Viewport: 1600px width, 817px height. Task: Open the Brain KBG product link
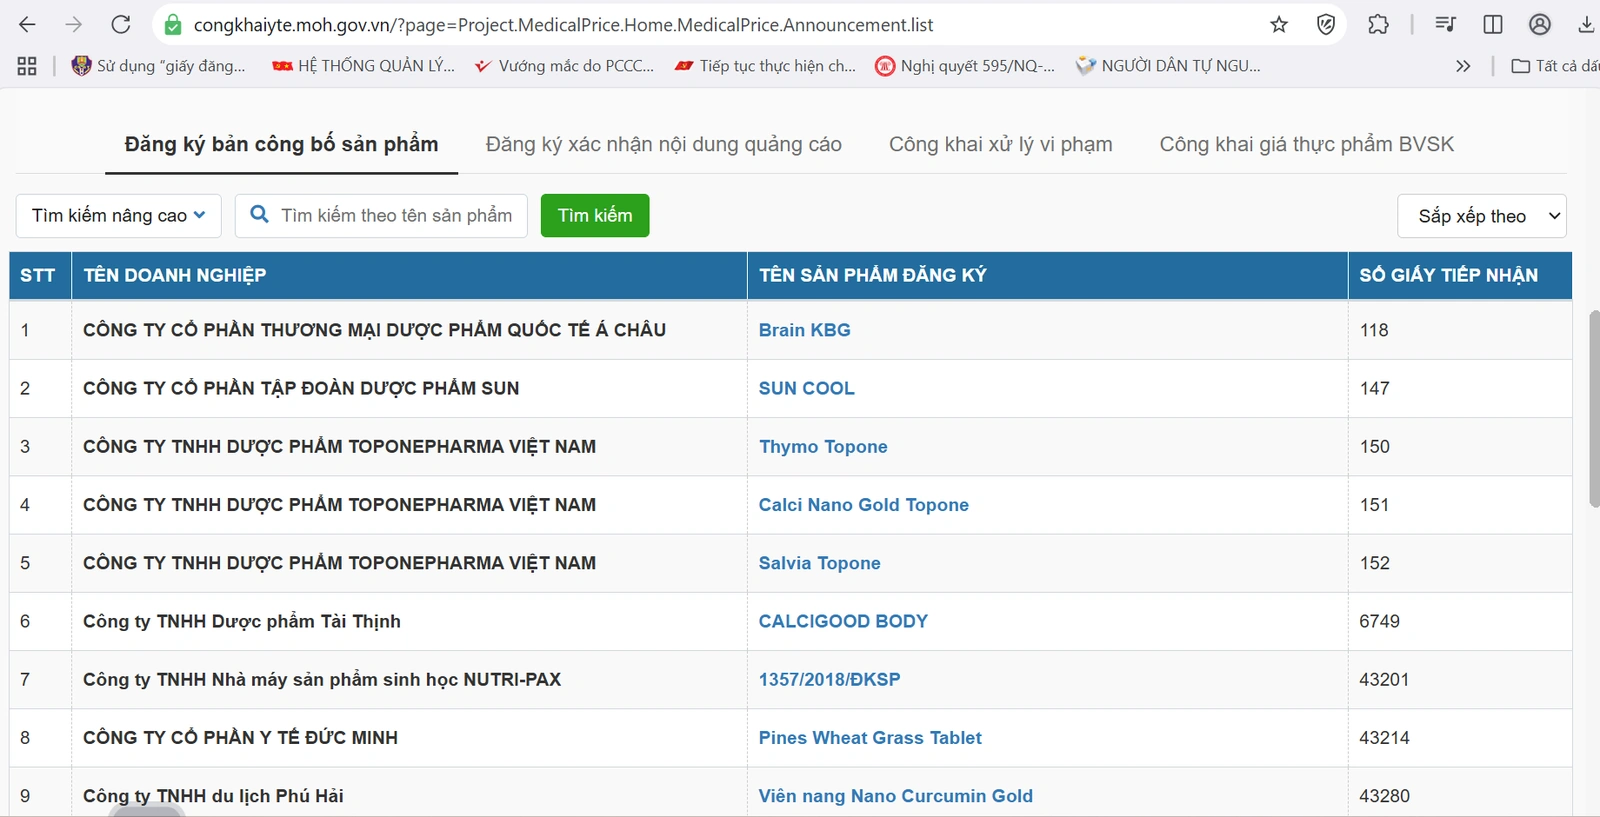click(x=804, y=330)
